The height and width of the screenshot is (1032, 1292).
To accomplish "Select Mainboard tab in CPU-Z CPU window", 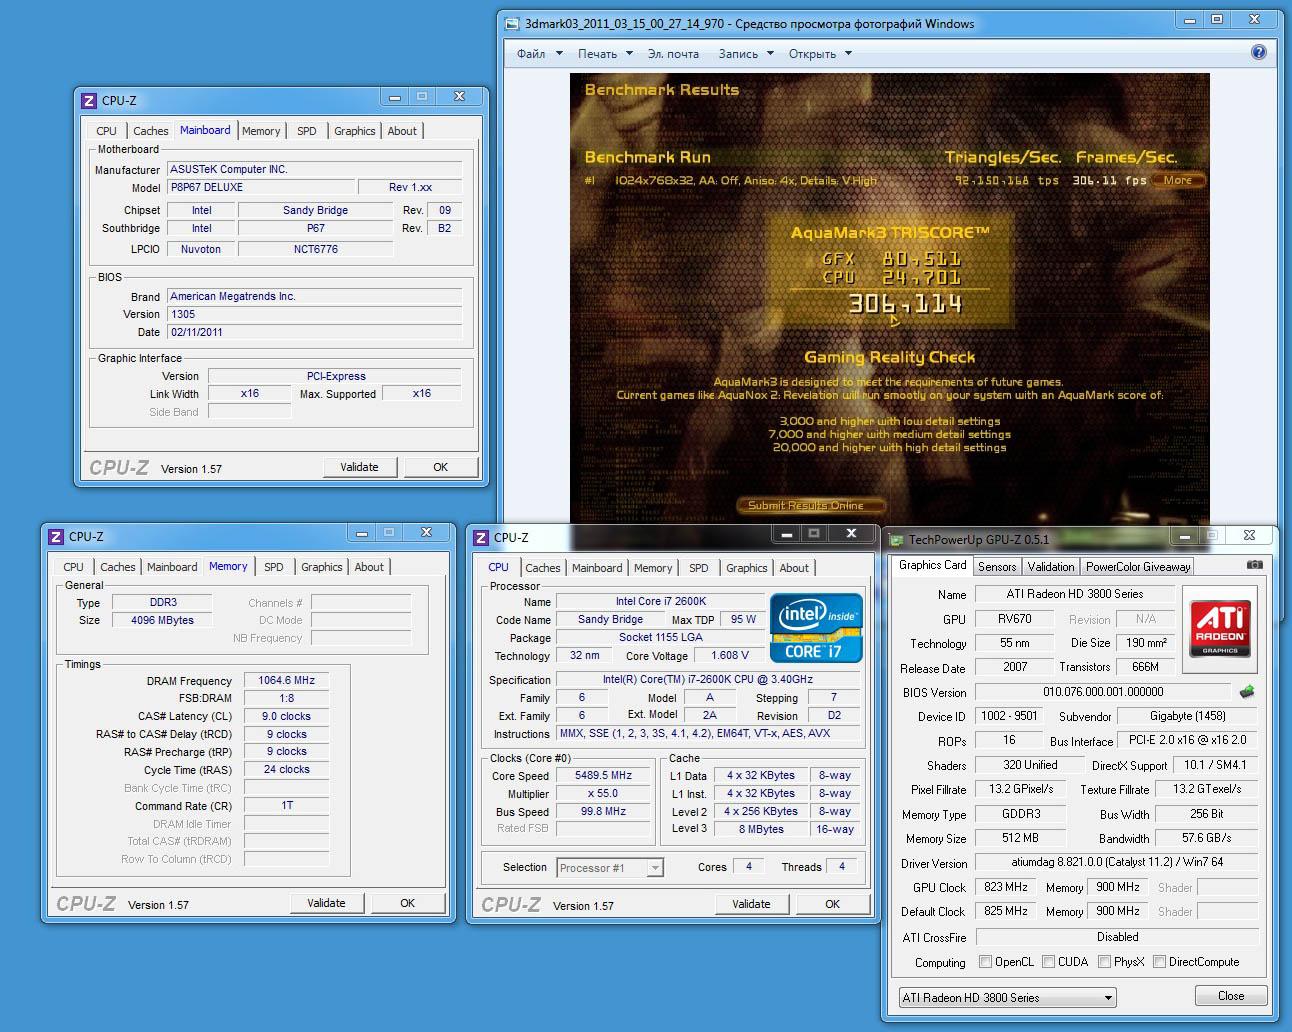I will [597, 568].
